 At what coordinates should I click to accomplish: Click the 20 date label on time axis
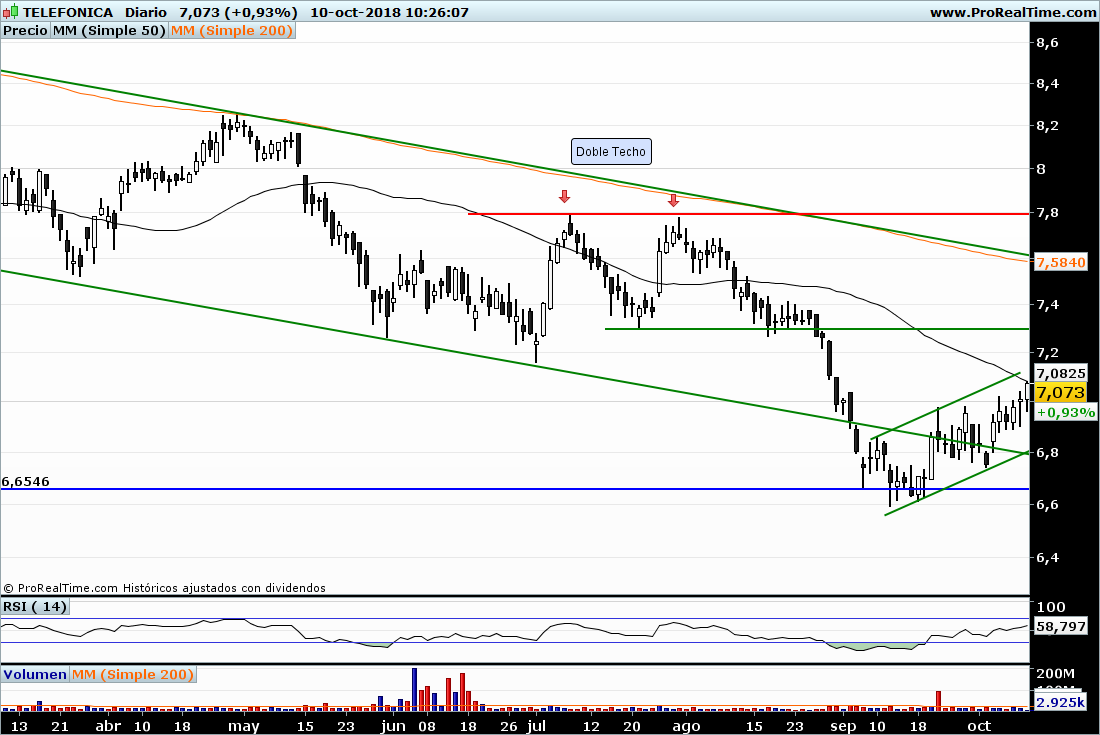pos(631,726)
